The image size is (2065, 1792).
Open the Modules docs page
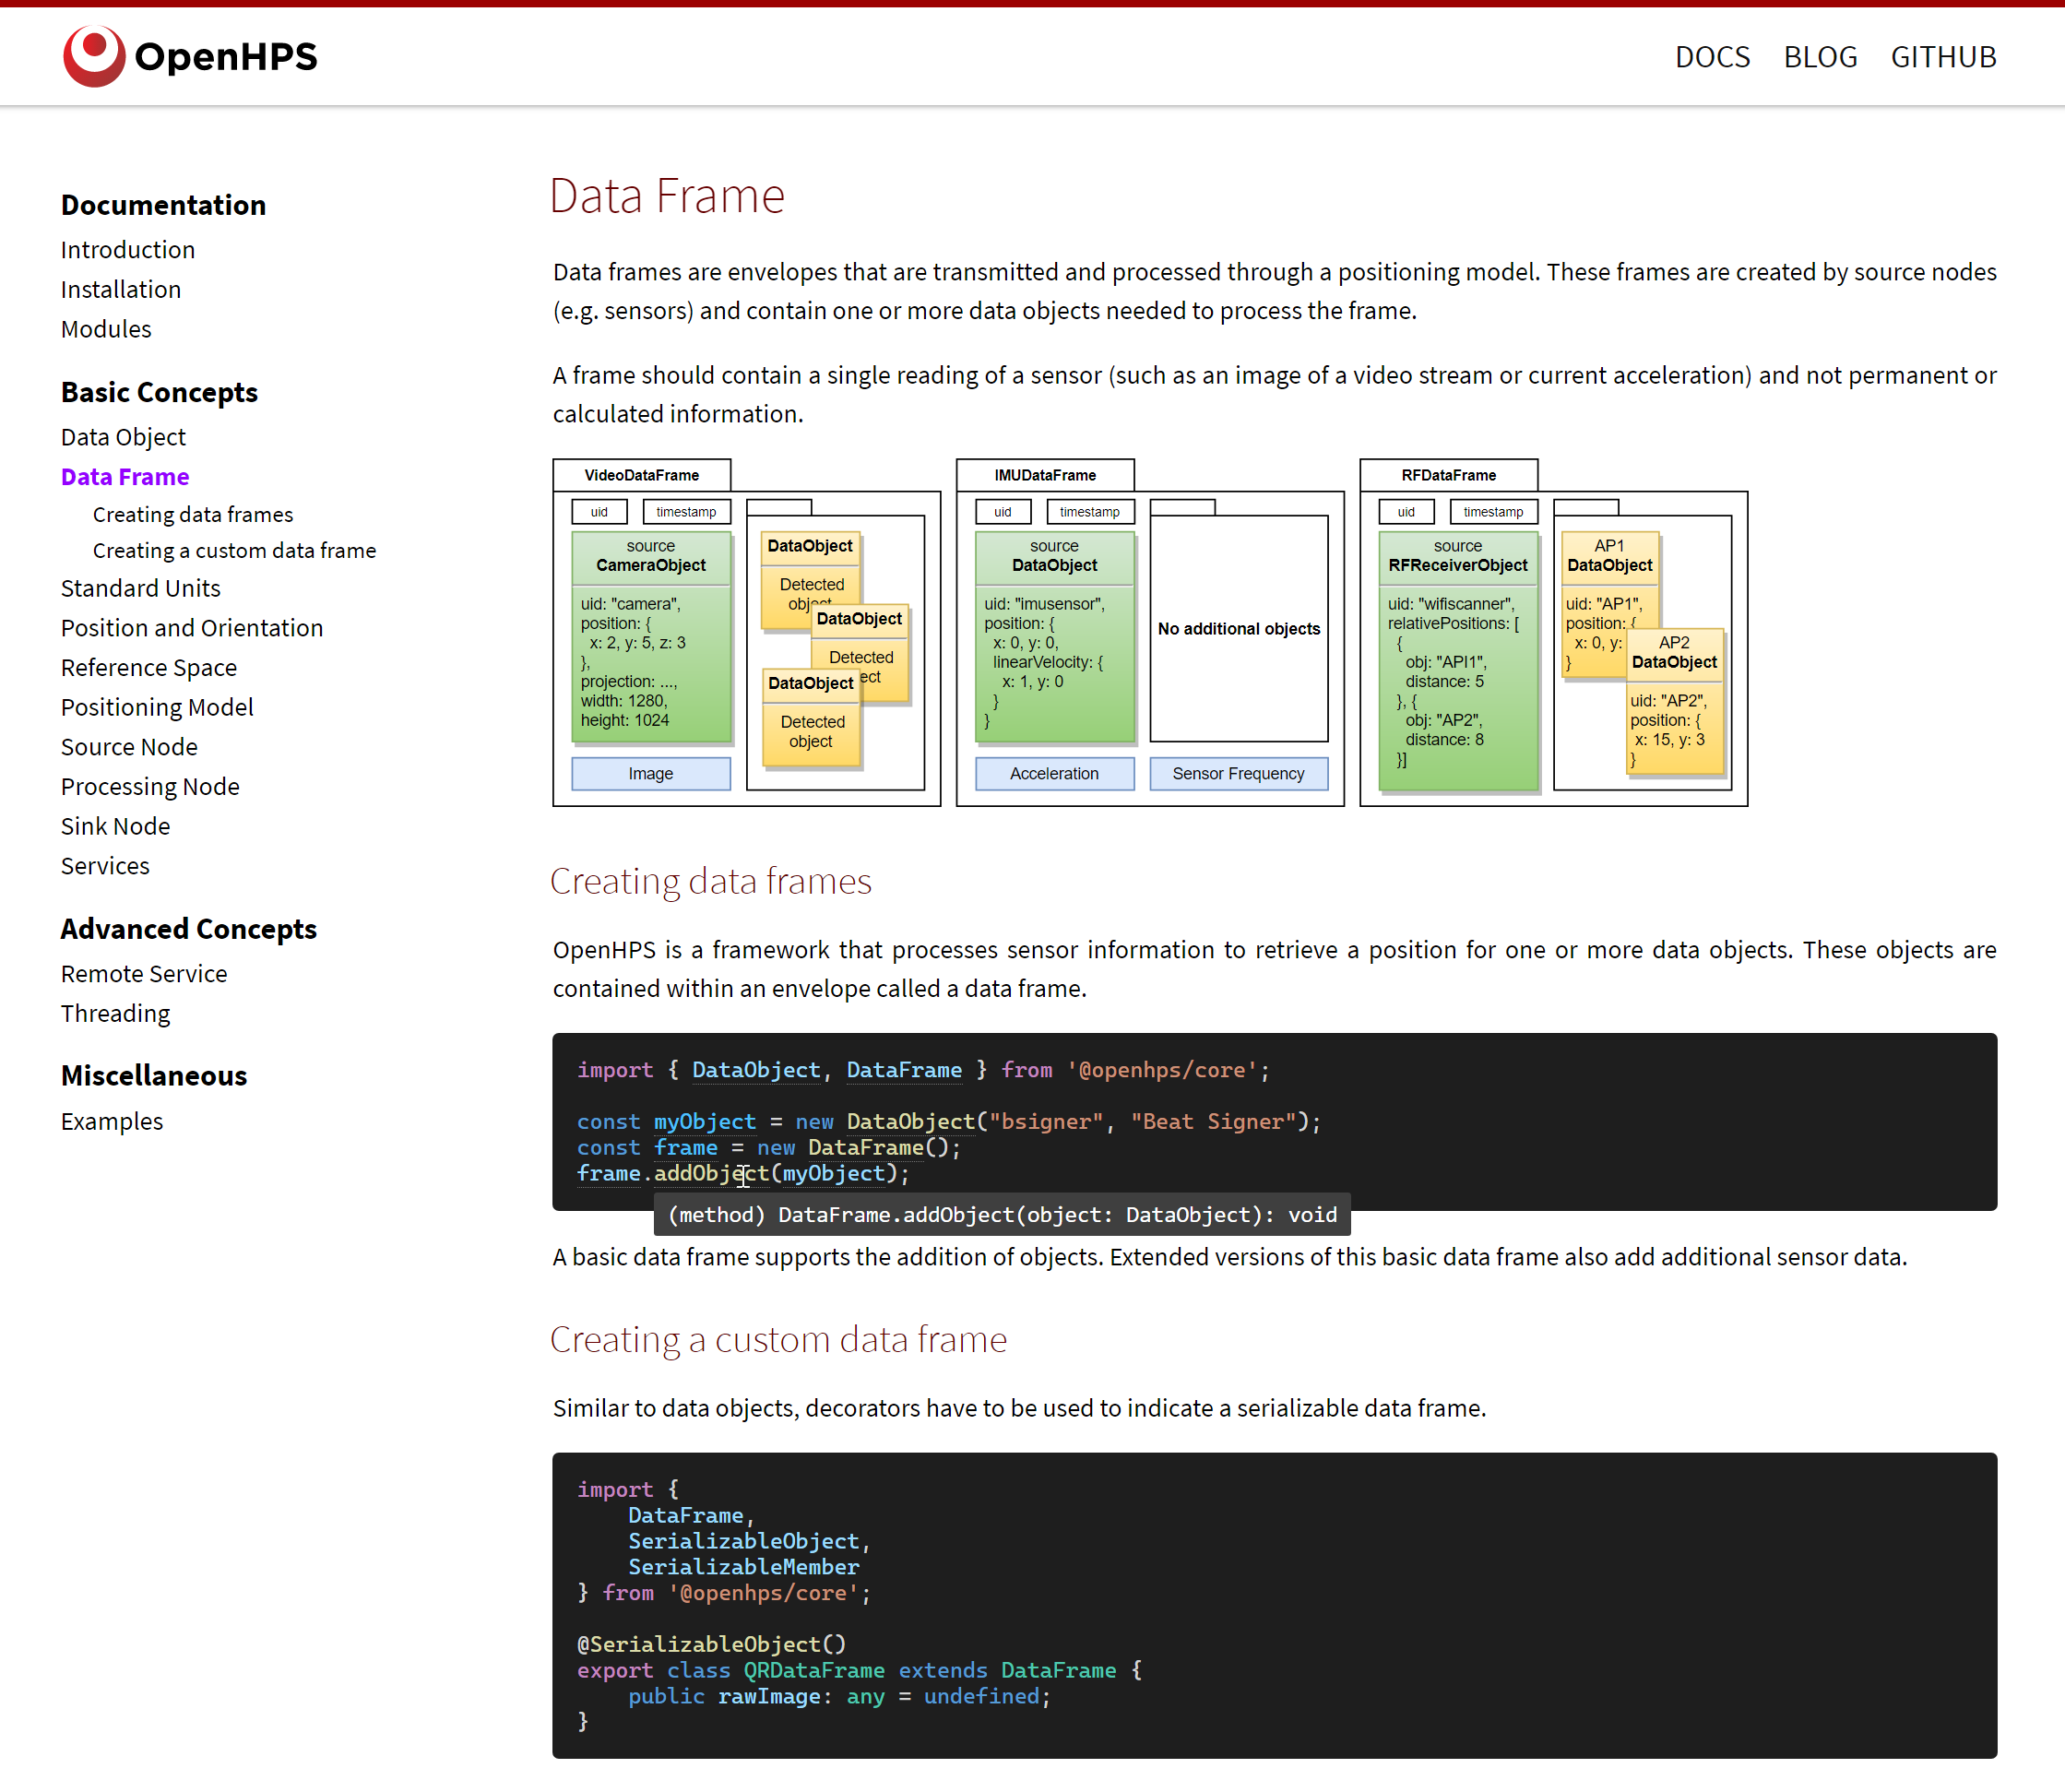pyautogui.click(x=106, y=329)
